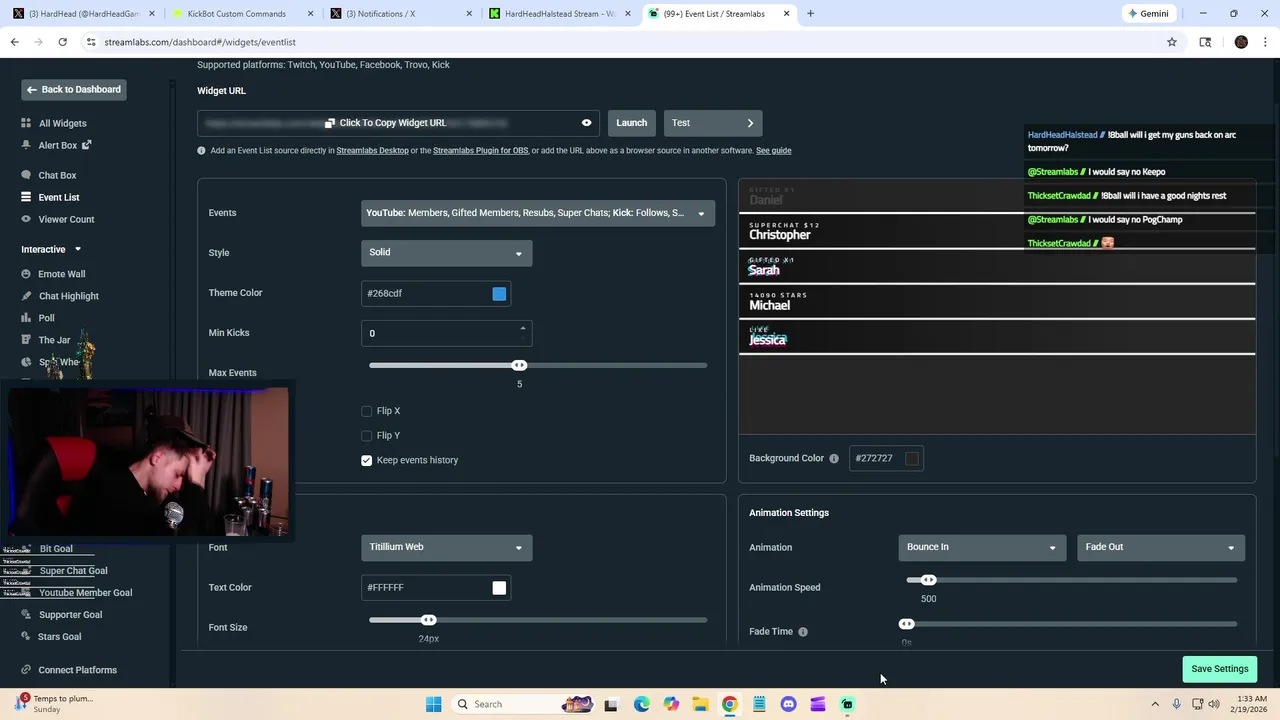Click the Viewer Count eye icon
This screenshot has height=720, width=1280.
(26, 219)
